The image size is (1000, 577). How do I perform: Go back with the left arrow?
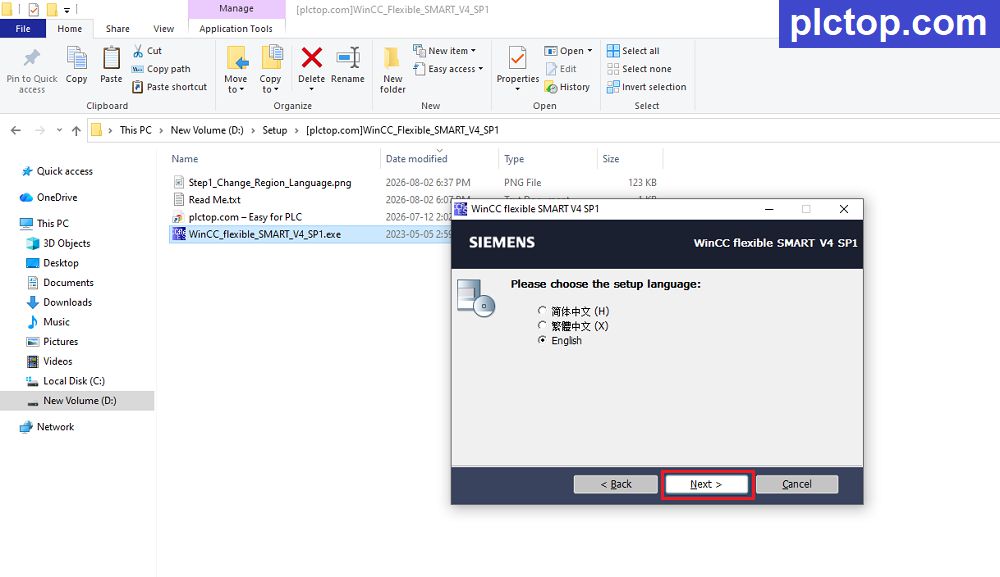point(16,130)
